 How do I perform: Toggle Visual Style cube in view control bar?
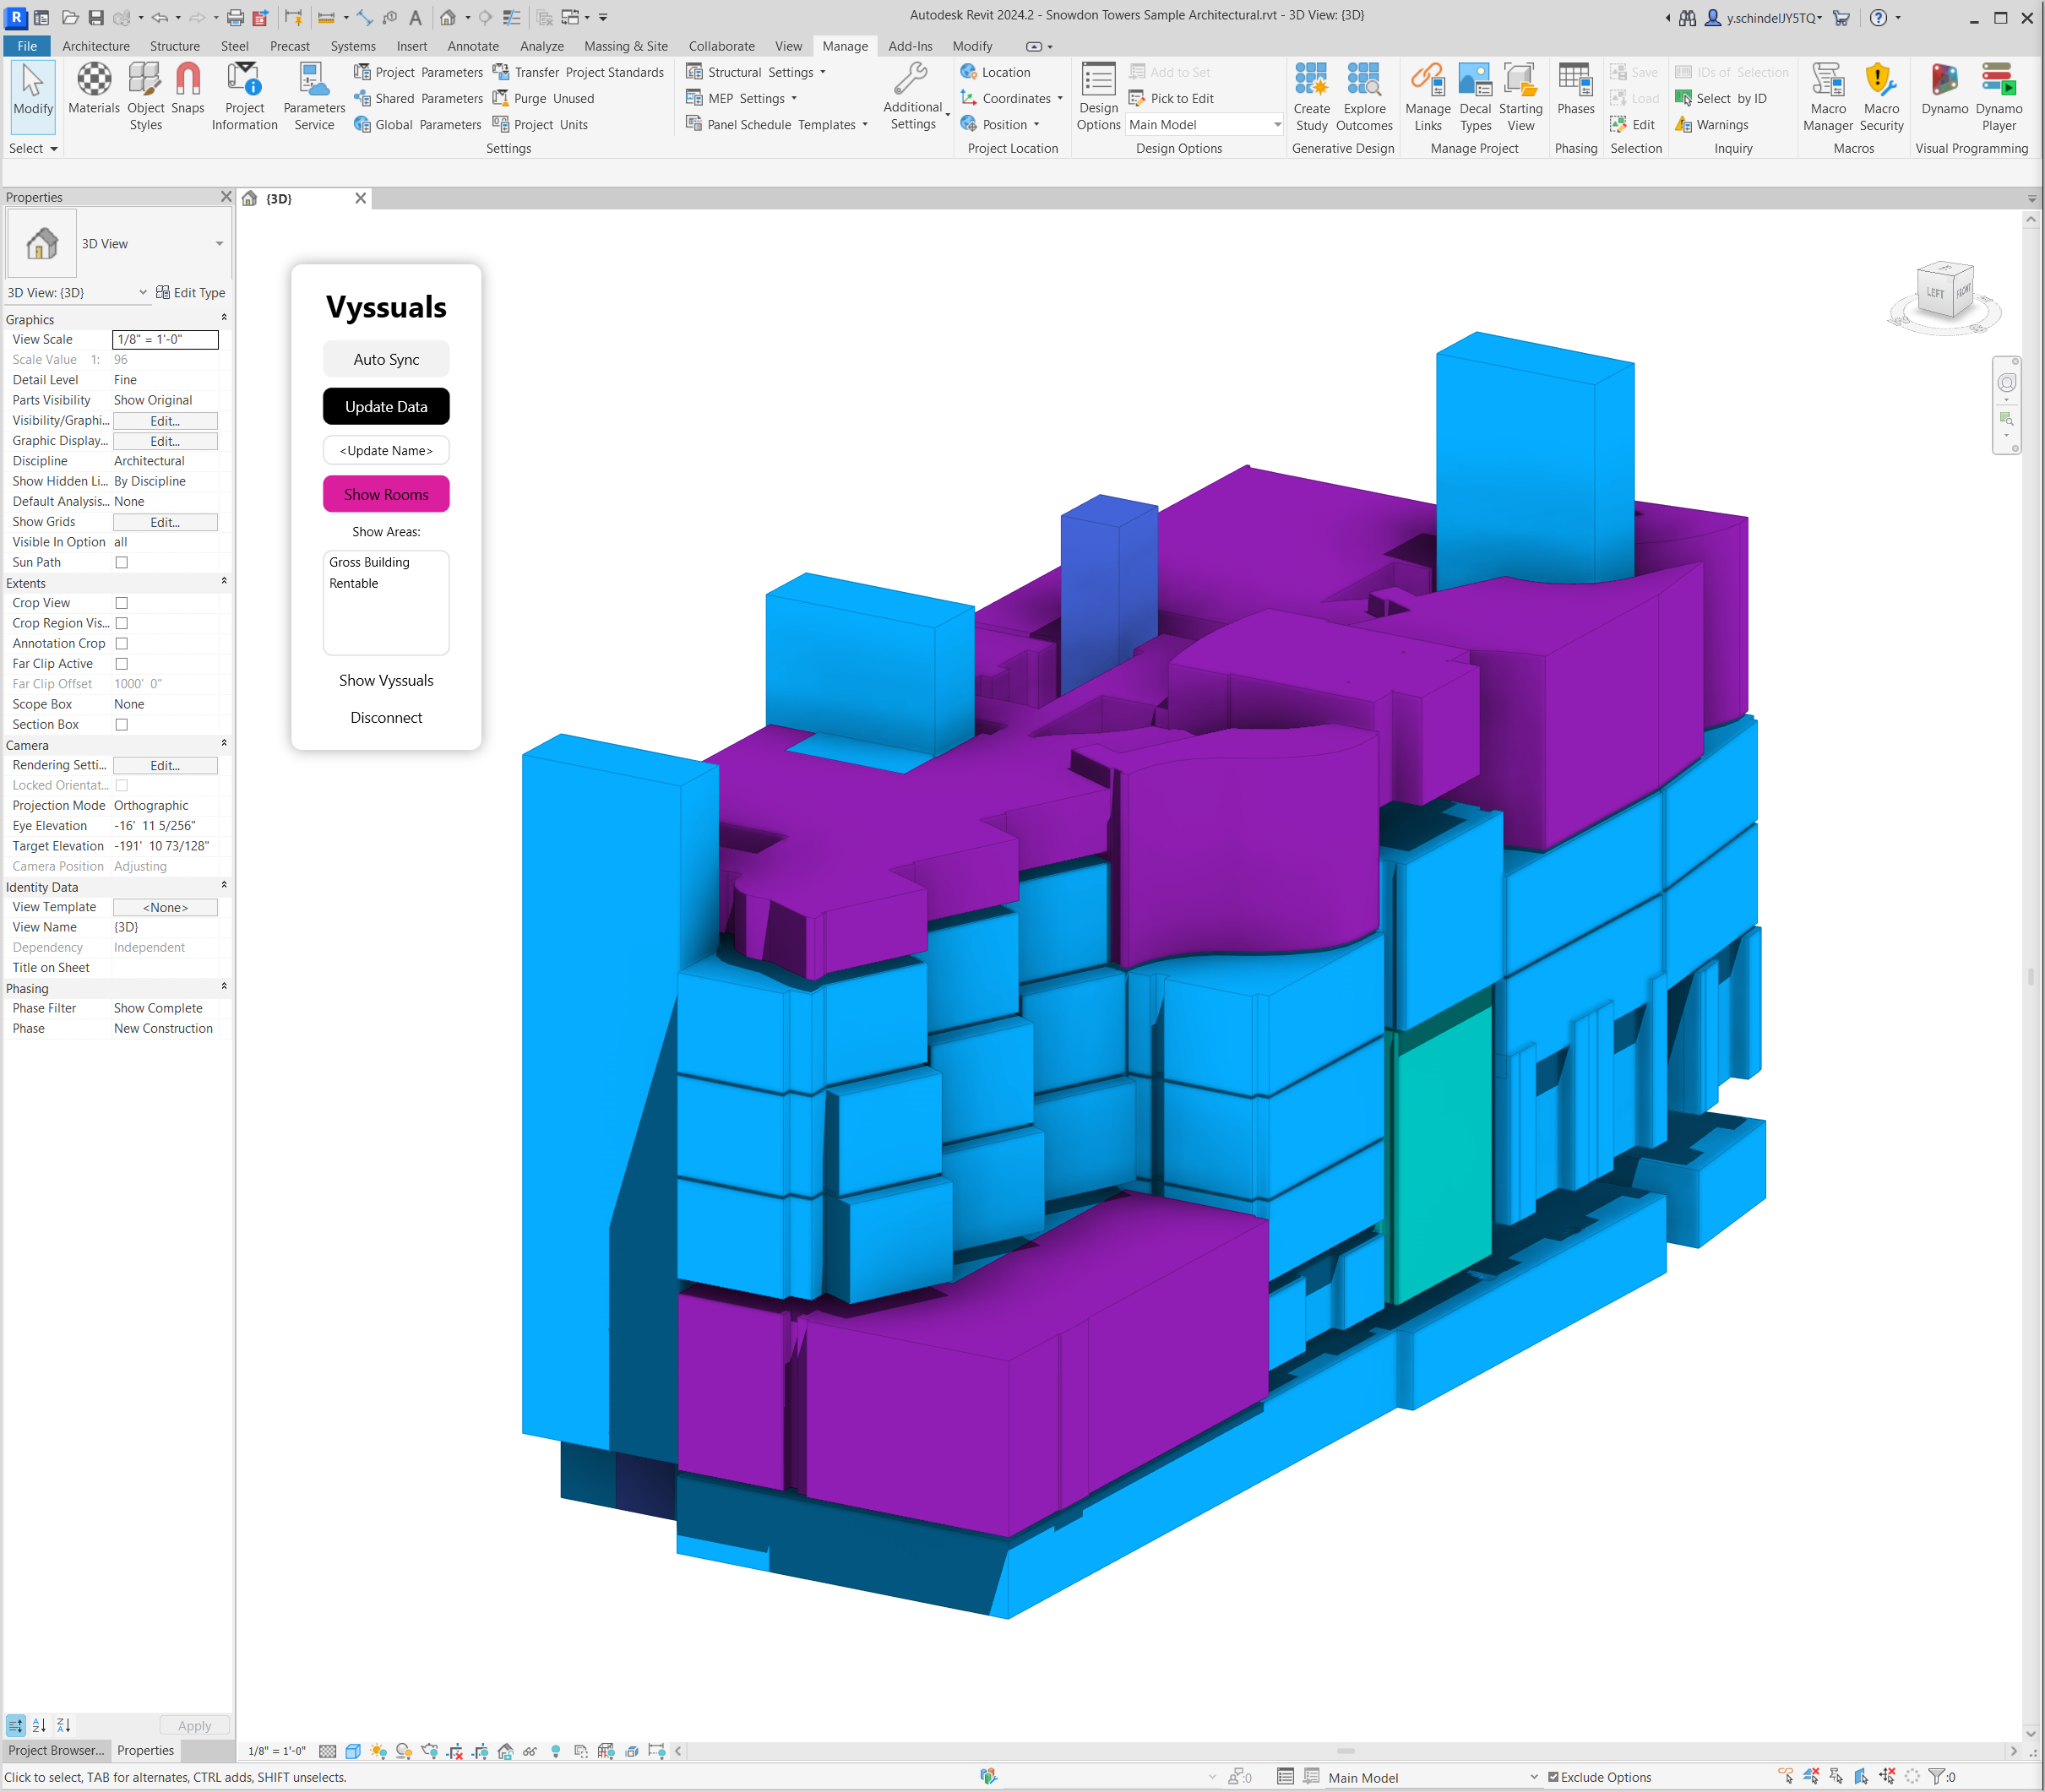tap(352, 1751)
